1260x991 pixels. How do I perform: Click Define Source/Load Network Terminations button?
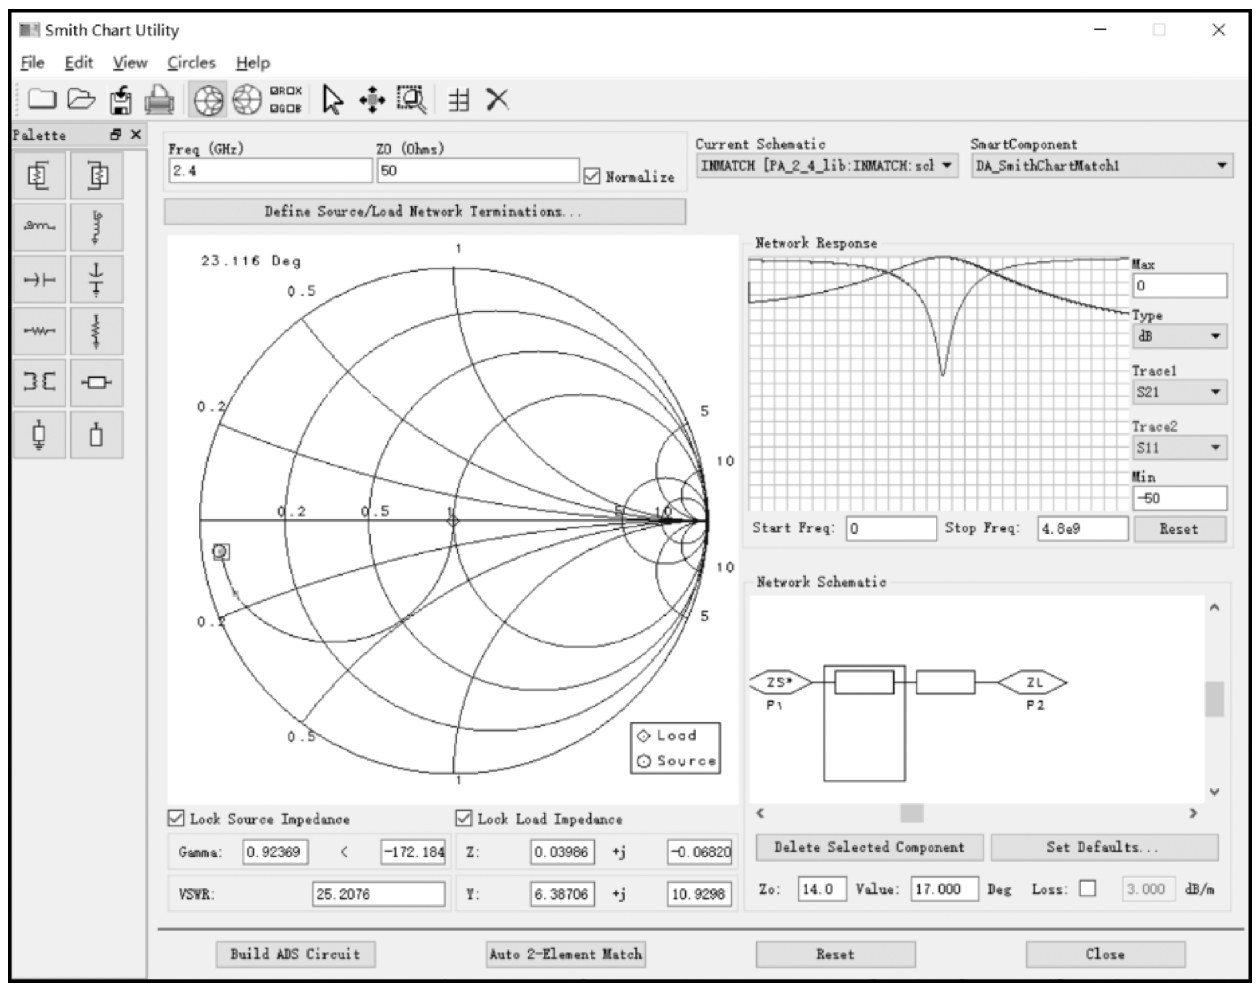(x=425, y=212)
